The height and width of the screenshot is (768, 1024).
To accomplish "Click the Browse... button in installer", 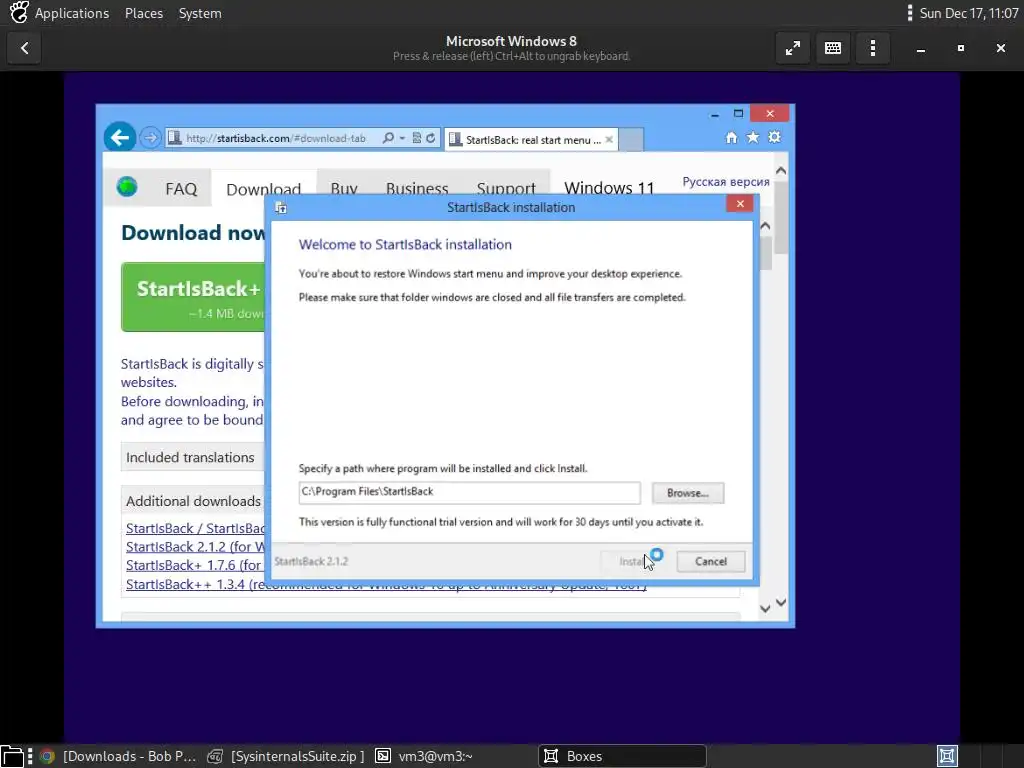I will (x=688, y=493).
